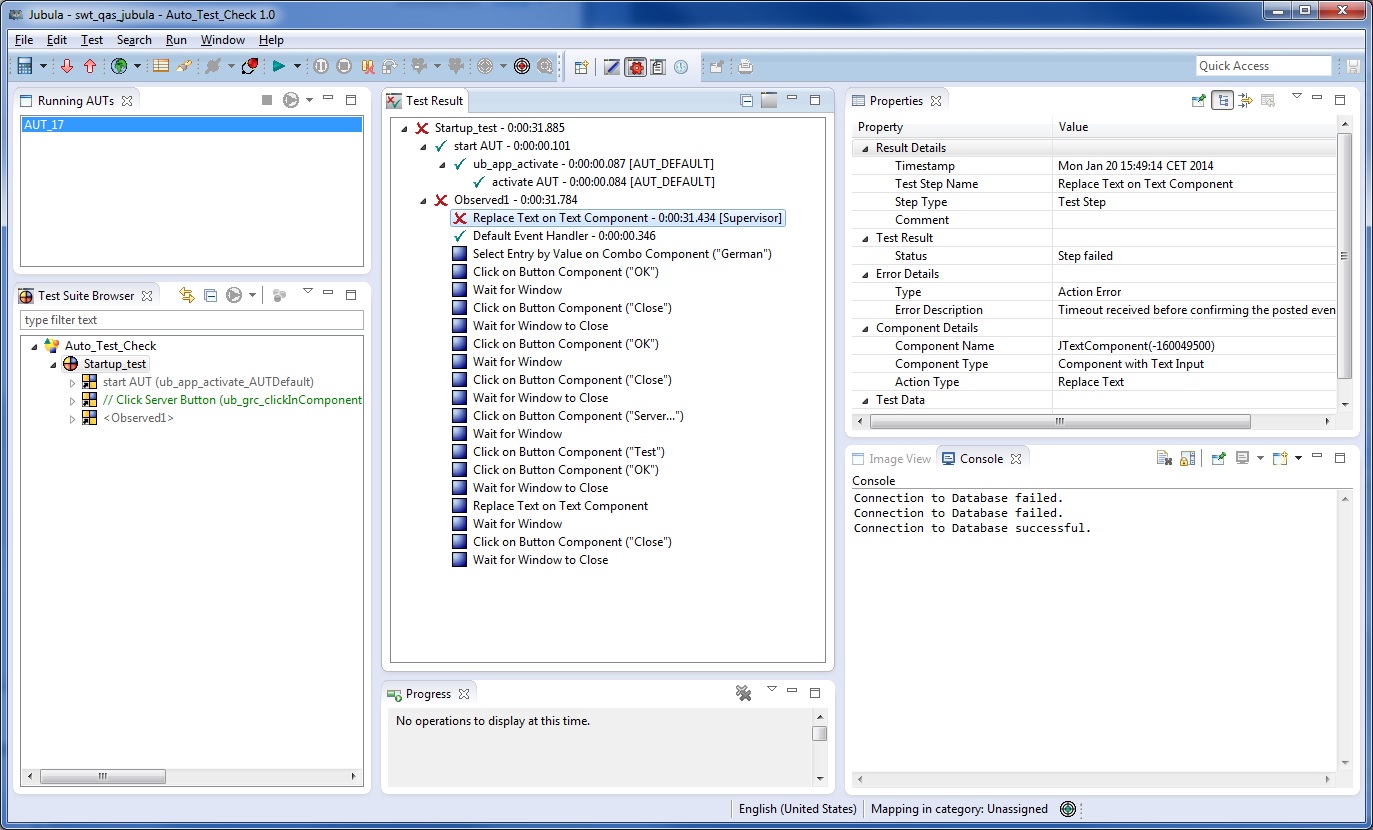Click the start-test green play icon
The image size is (1373, 830).
tap(279, 66)
